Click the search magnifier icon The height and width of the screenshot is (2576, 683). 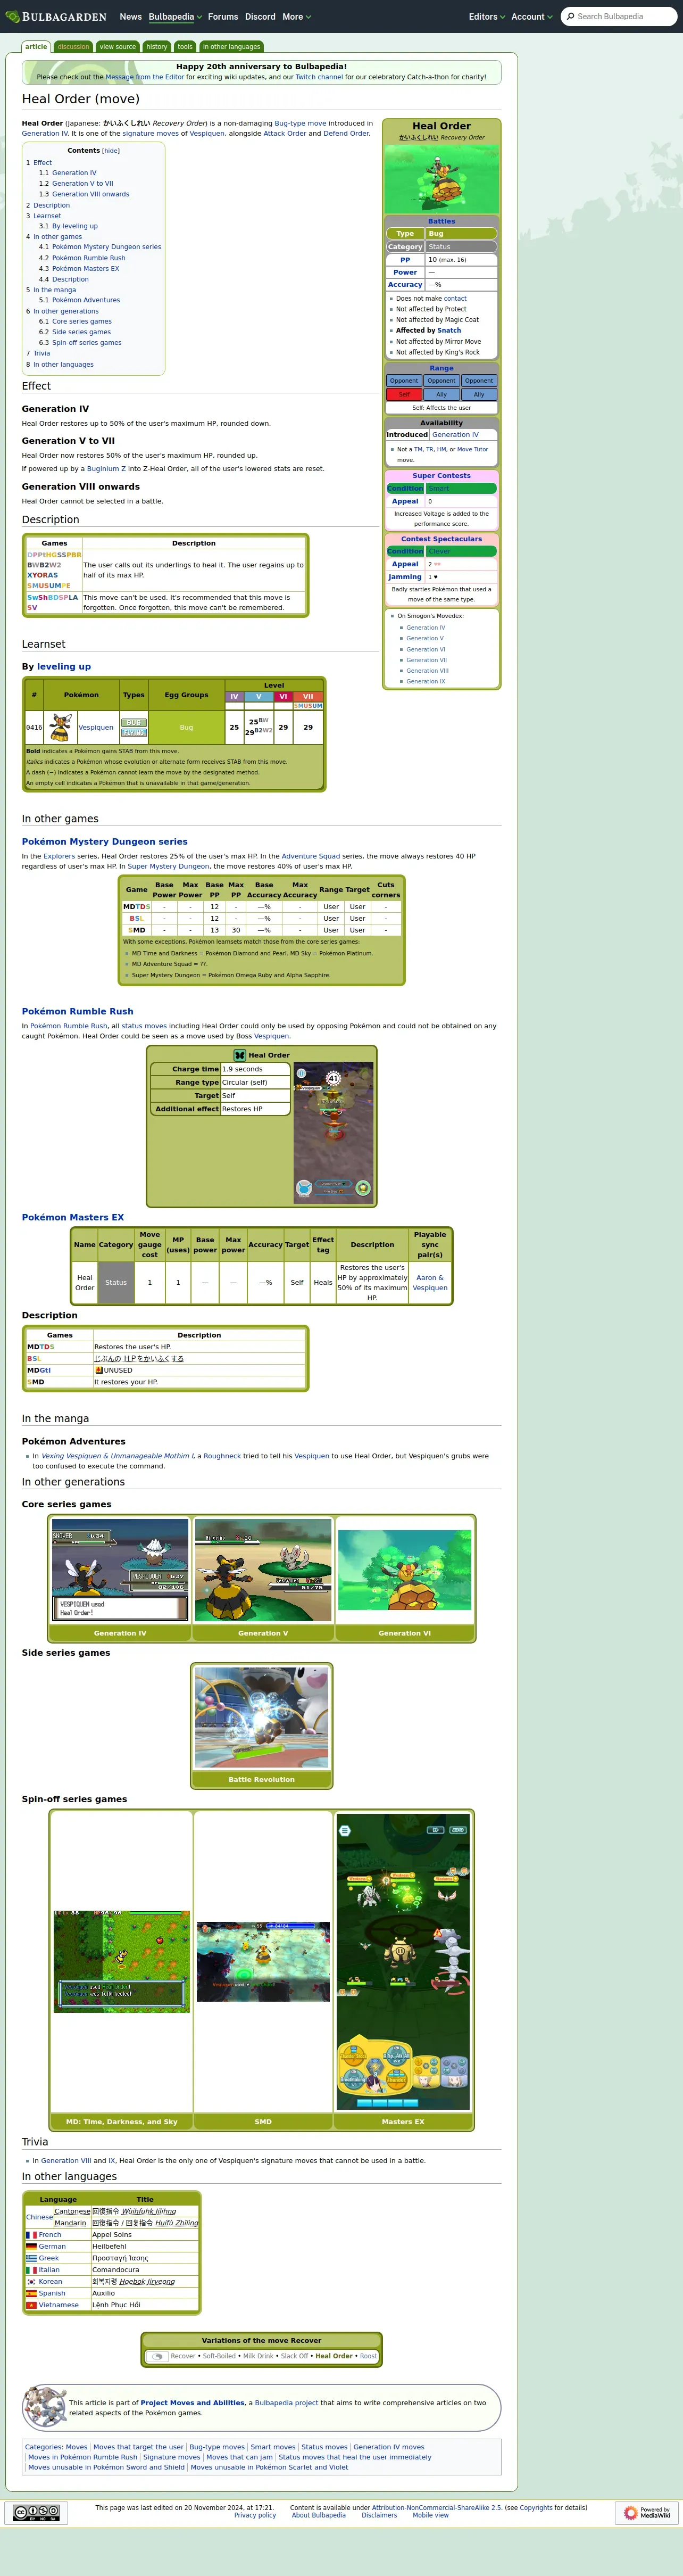click(x=570, y=17)
